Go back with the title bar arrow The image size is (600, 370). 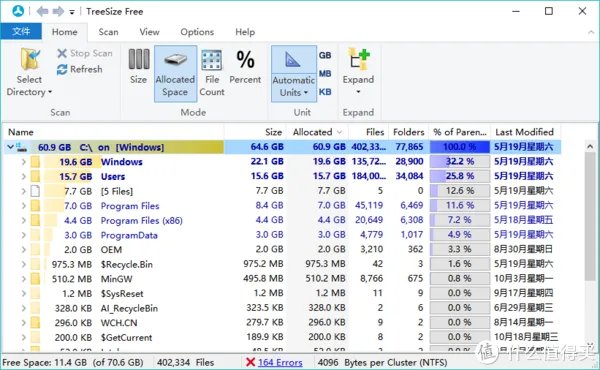[x=42, y=11]
